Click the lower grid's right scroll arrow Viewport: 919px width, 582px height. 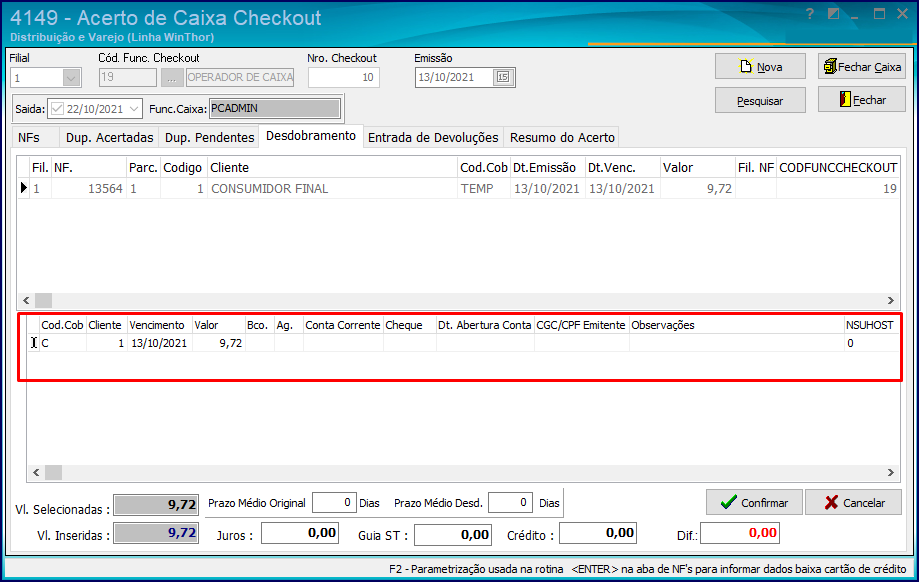(891, 472)
